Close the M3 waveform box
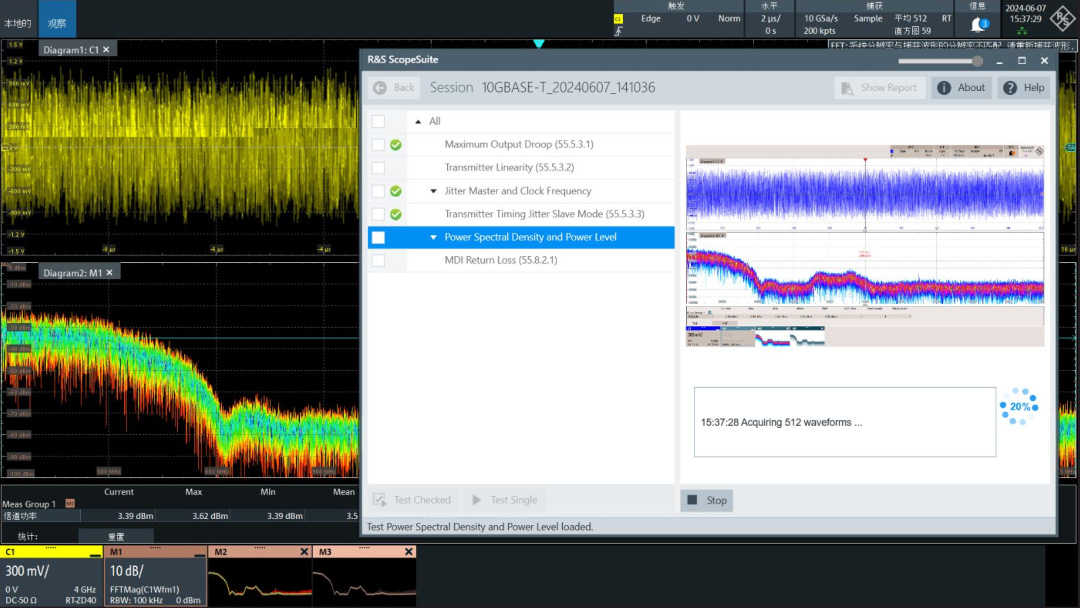Image resolution: width=1080 pixels, height=608 pixels. point(408,552)
